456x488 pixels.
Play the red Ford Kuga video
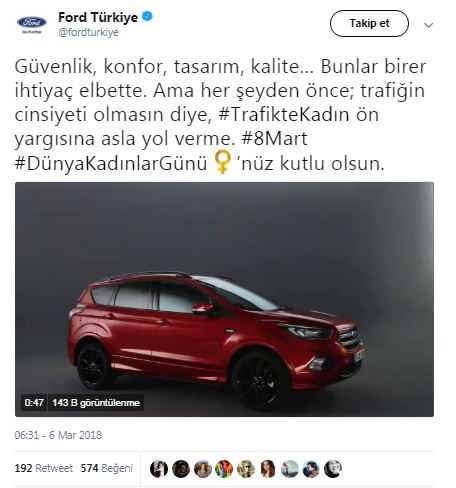click(x=224, y=299)
